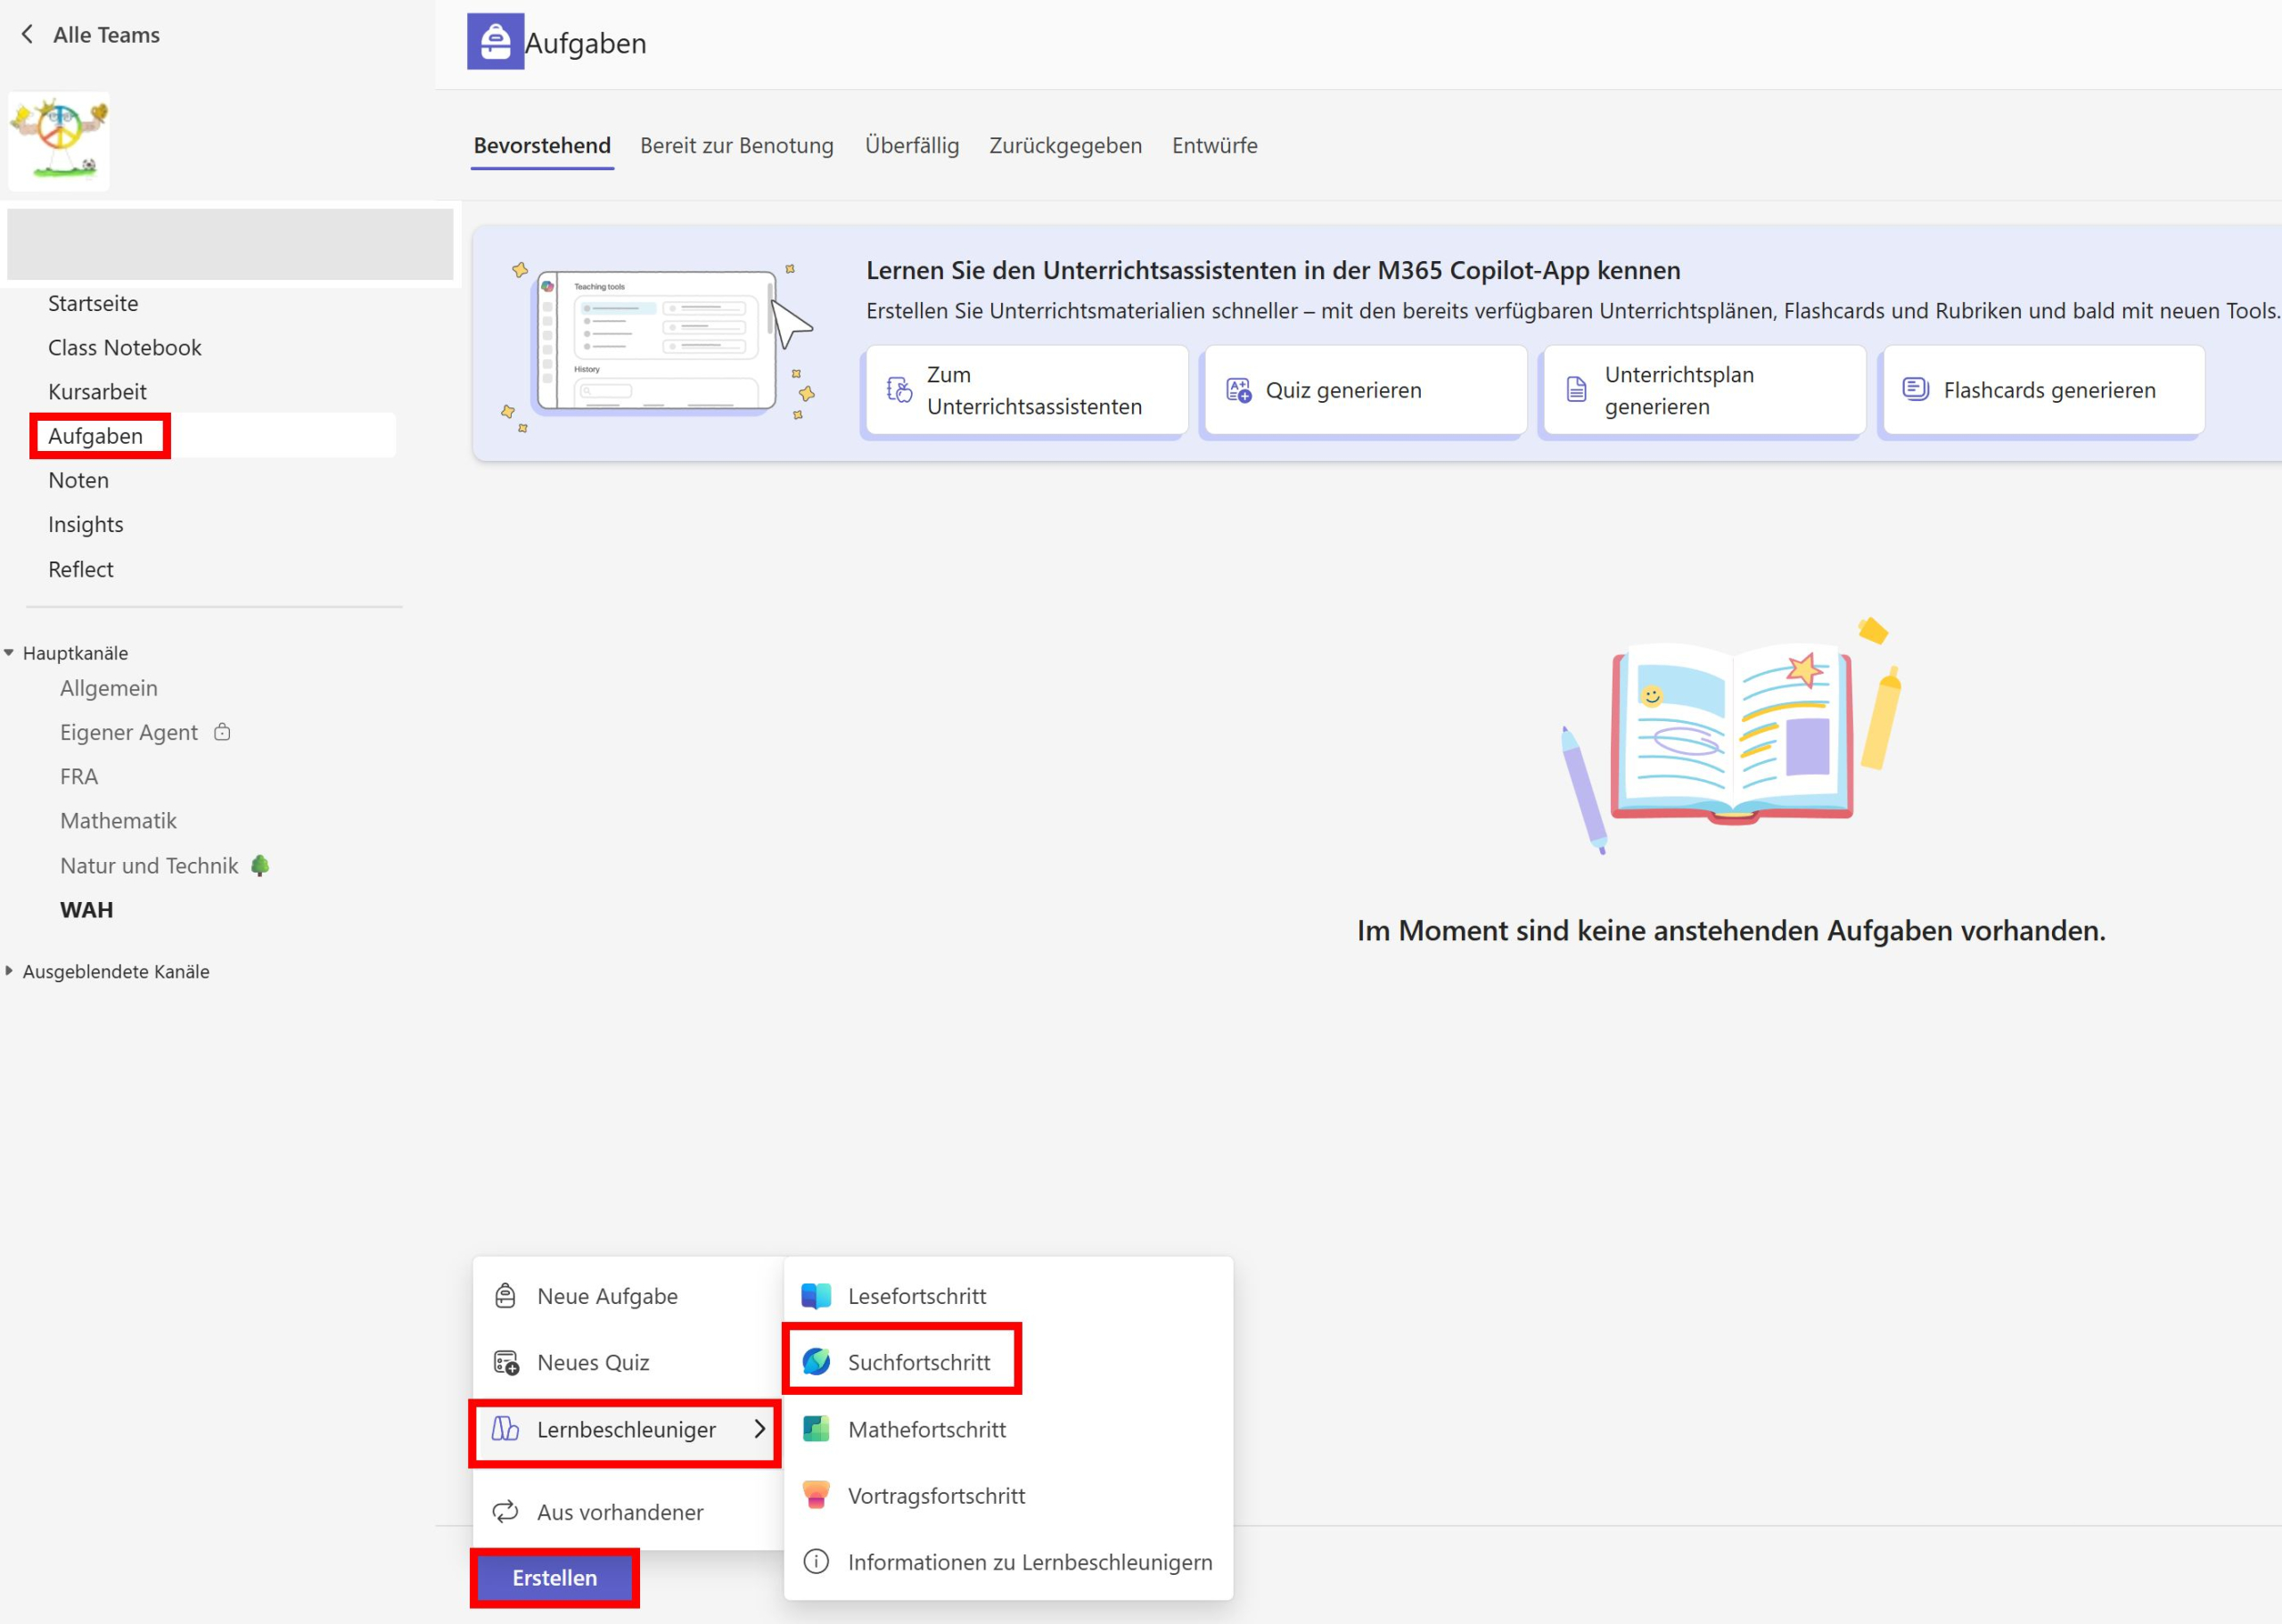The width and height of the screenshot is (2282, 1624).
Task: Click the Neues Quiz menu entry
Action: (x=593, y=1362)
